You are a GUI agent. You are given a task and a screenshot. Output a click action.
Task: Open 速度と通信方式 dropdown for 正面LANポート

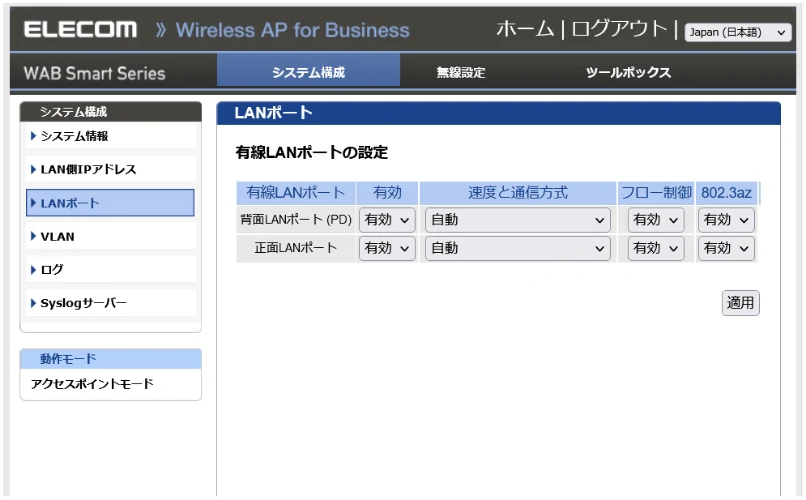pos(518,248)
